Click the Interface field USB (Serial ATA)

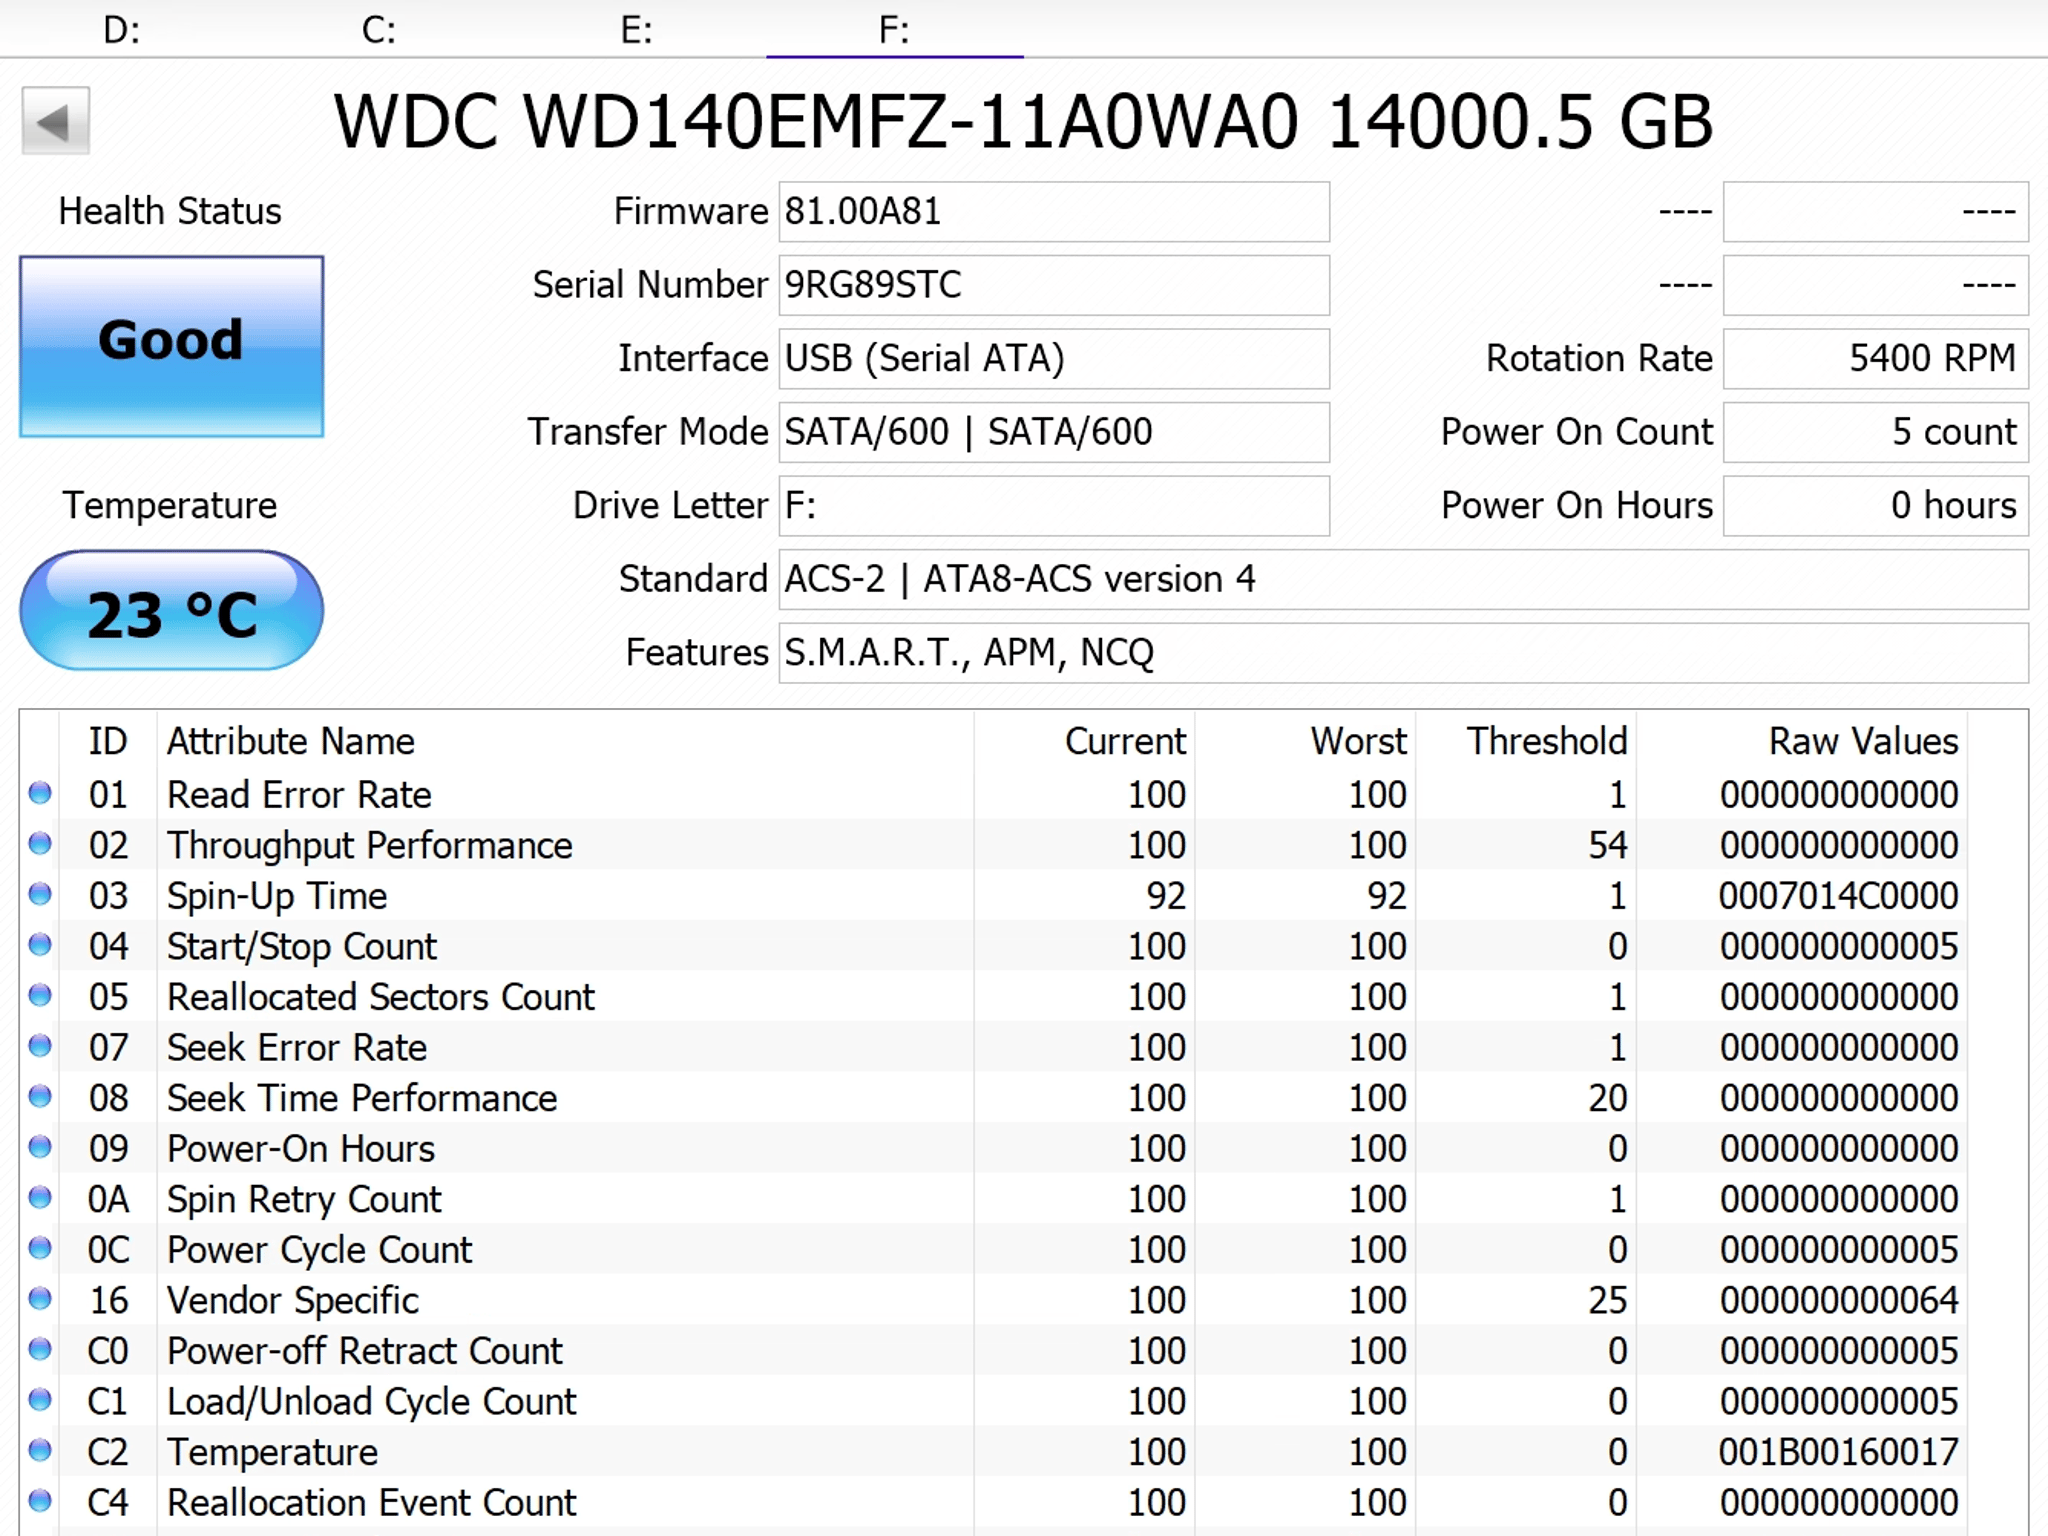click(1054, 359)
